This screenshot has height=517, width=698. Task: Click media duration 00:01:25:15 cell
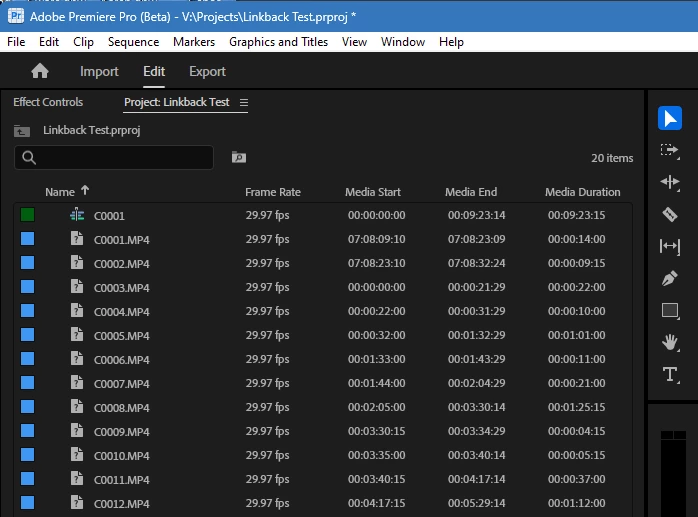[x=576, y=407]
